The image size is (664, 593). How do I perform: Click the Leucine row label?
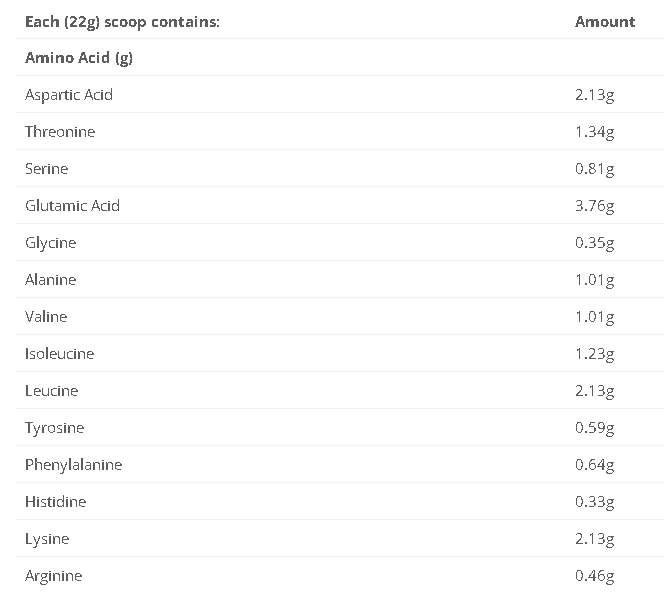coord(51,391)
